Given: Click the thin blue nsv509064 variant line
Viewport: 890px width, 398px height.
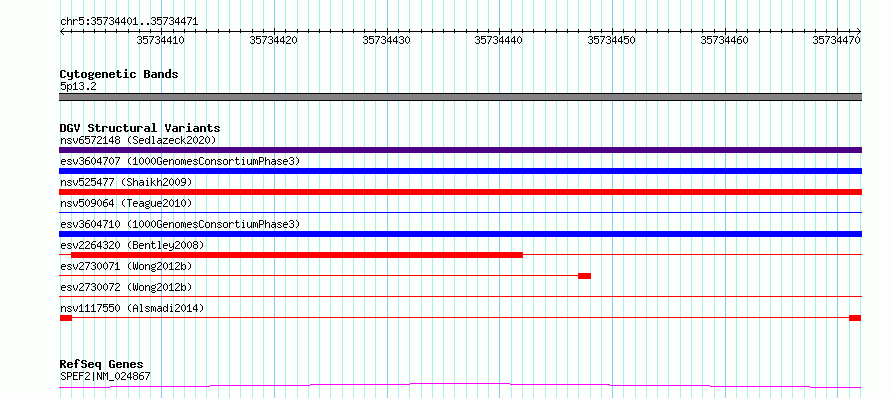Looking at the screenshot, I should [460, 212].
